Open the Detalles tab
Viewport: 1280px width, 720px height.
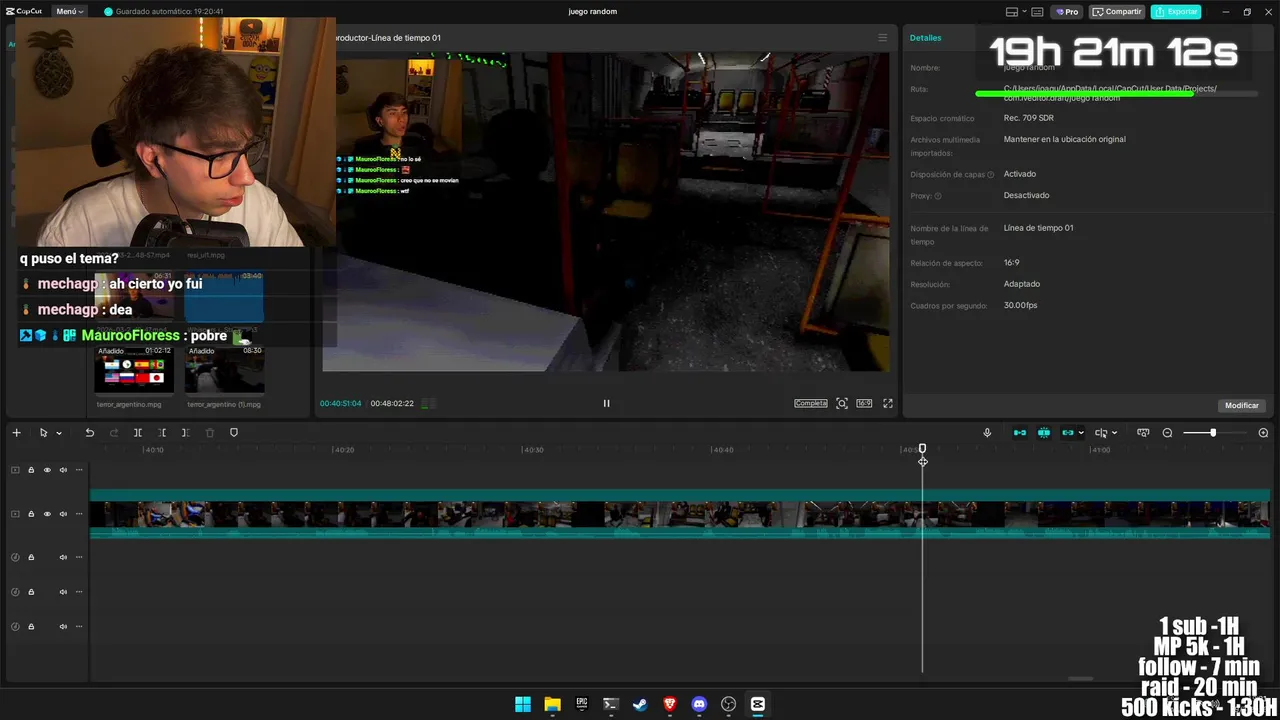click(925, 38)
